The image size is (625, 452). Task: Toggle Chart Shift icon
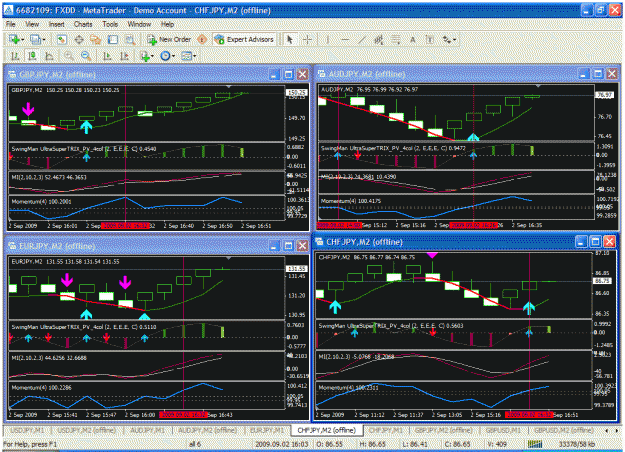124,56
